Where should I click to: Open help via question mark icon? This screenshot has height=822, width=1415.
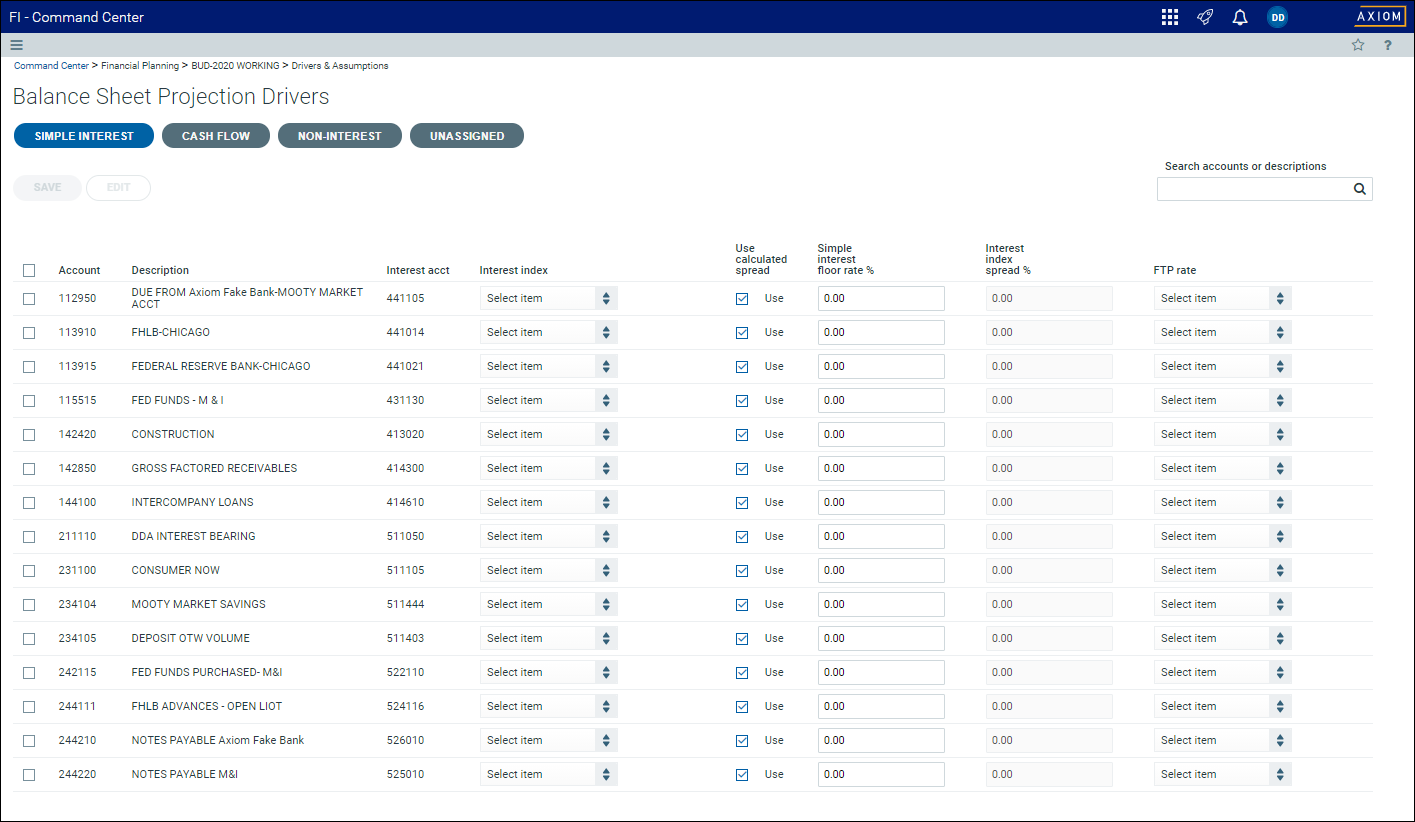[1388, 45]
